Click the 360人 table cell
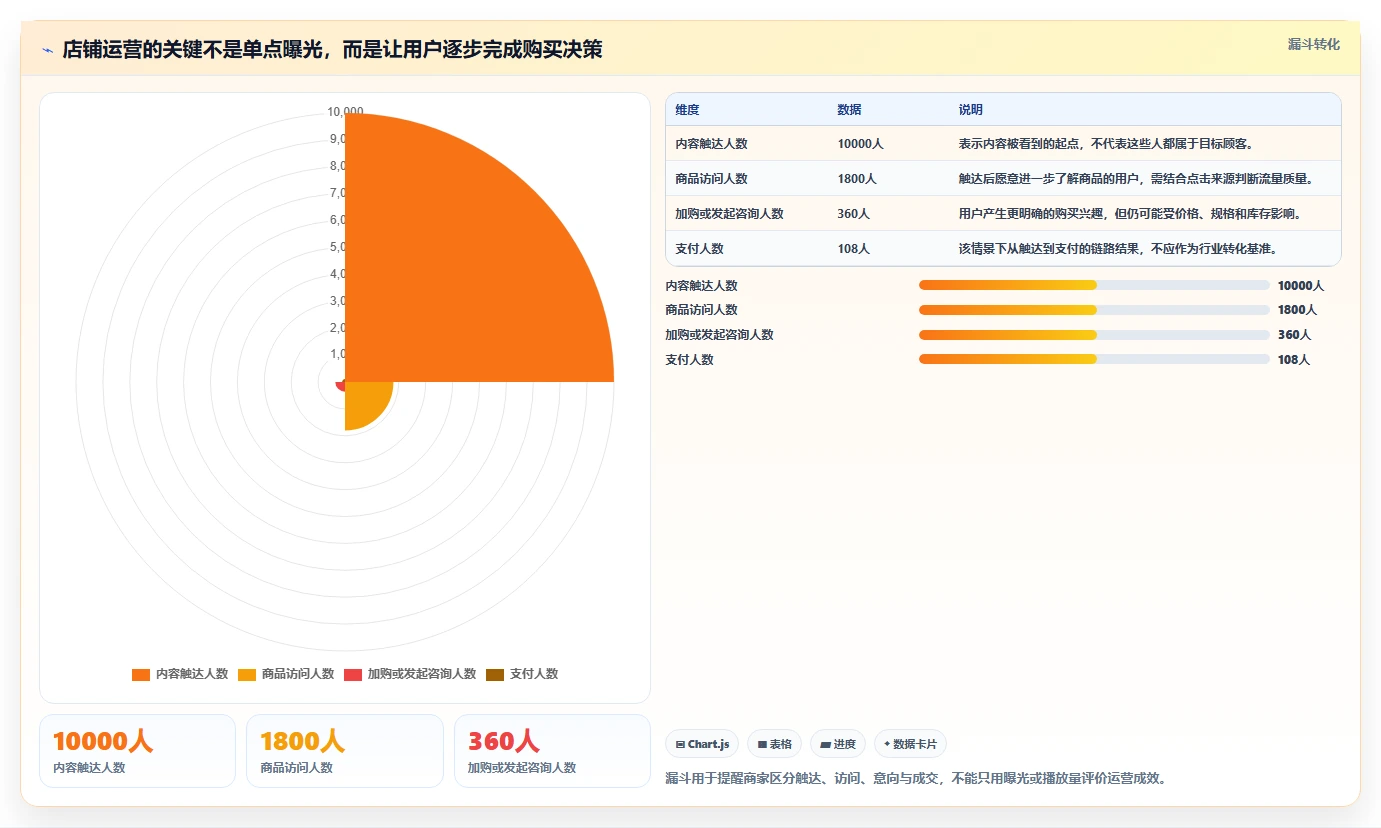Viewport: 1381px width, 828px height. click(x=853, y=214)
